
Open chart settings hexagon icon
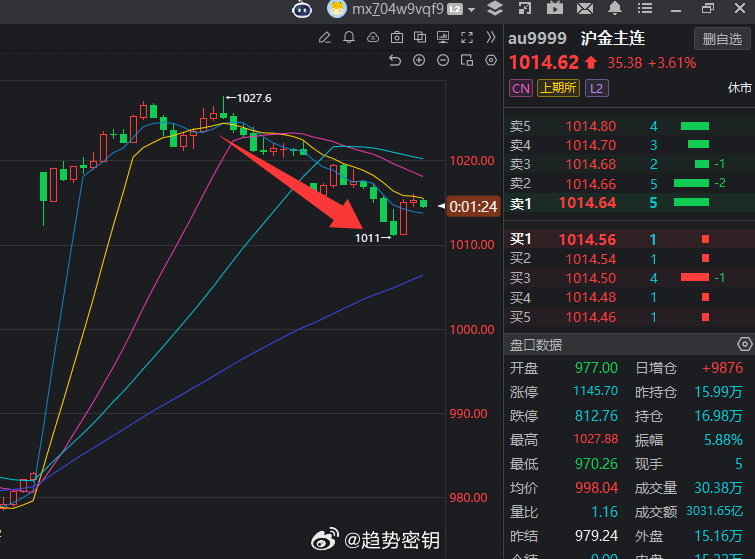pos(491,60)
